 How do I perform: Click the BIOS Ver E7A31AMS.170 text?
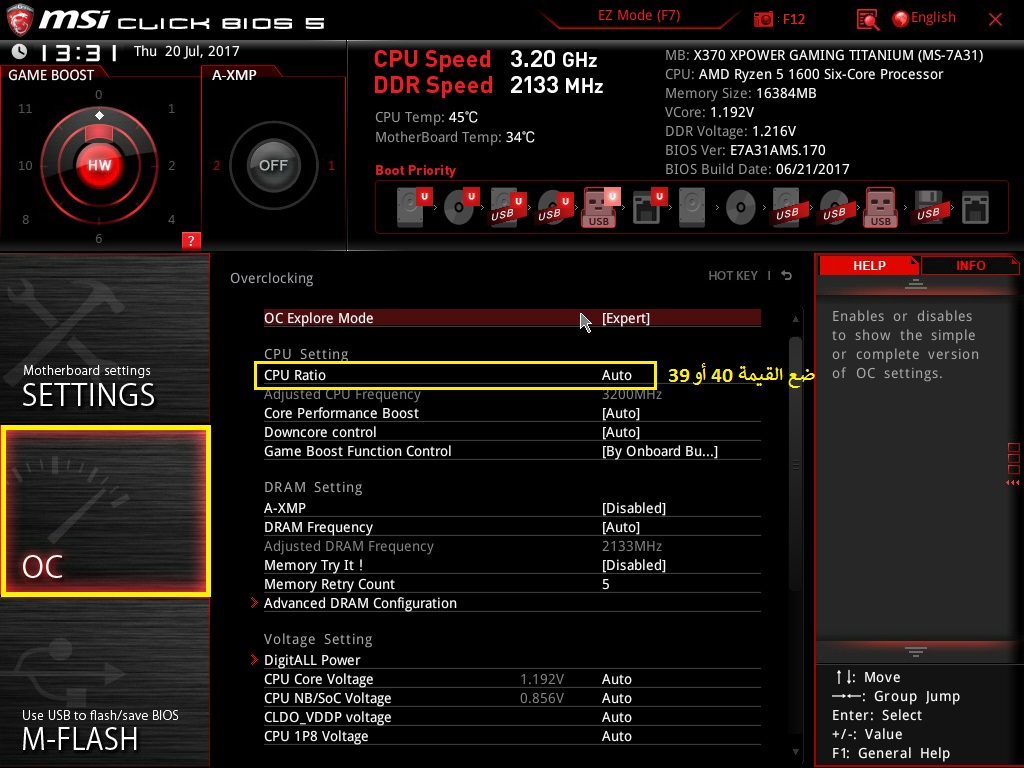pos(745,150)
